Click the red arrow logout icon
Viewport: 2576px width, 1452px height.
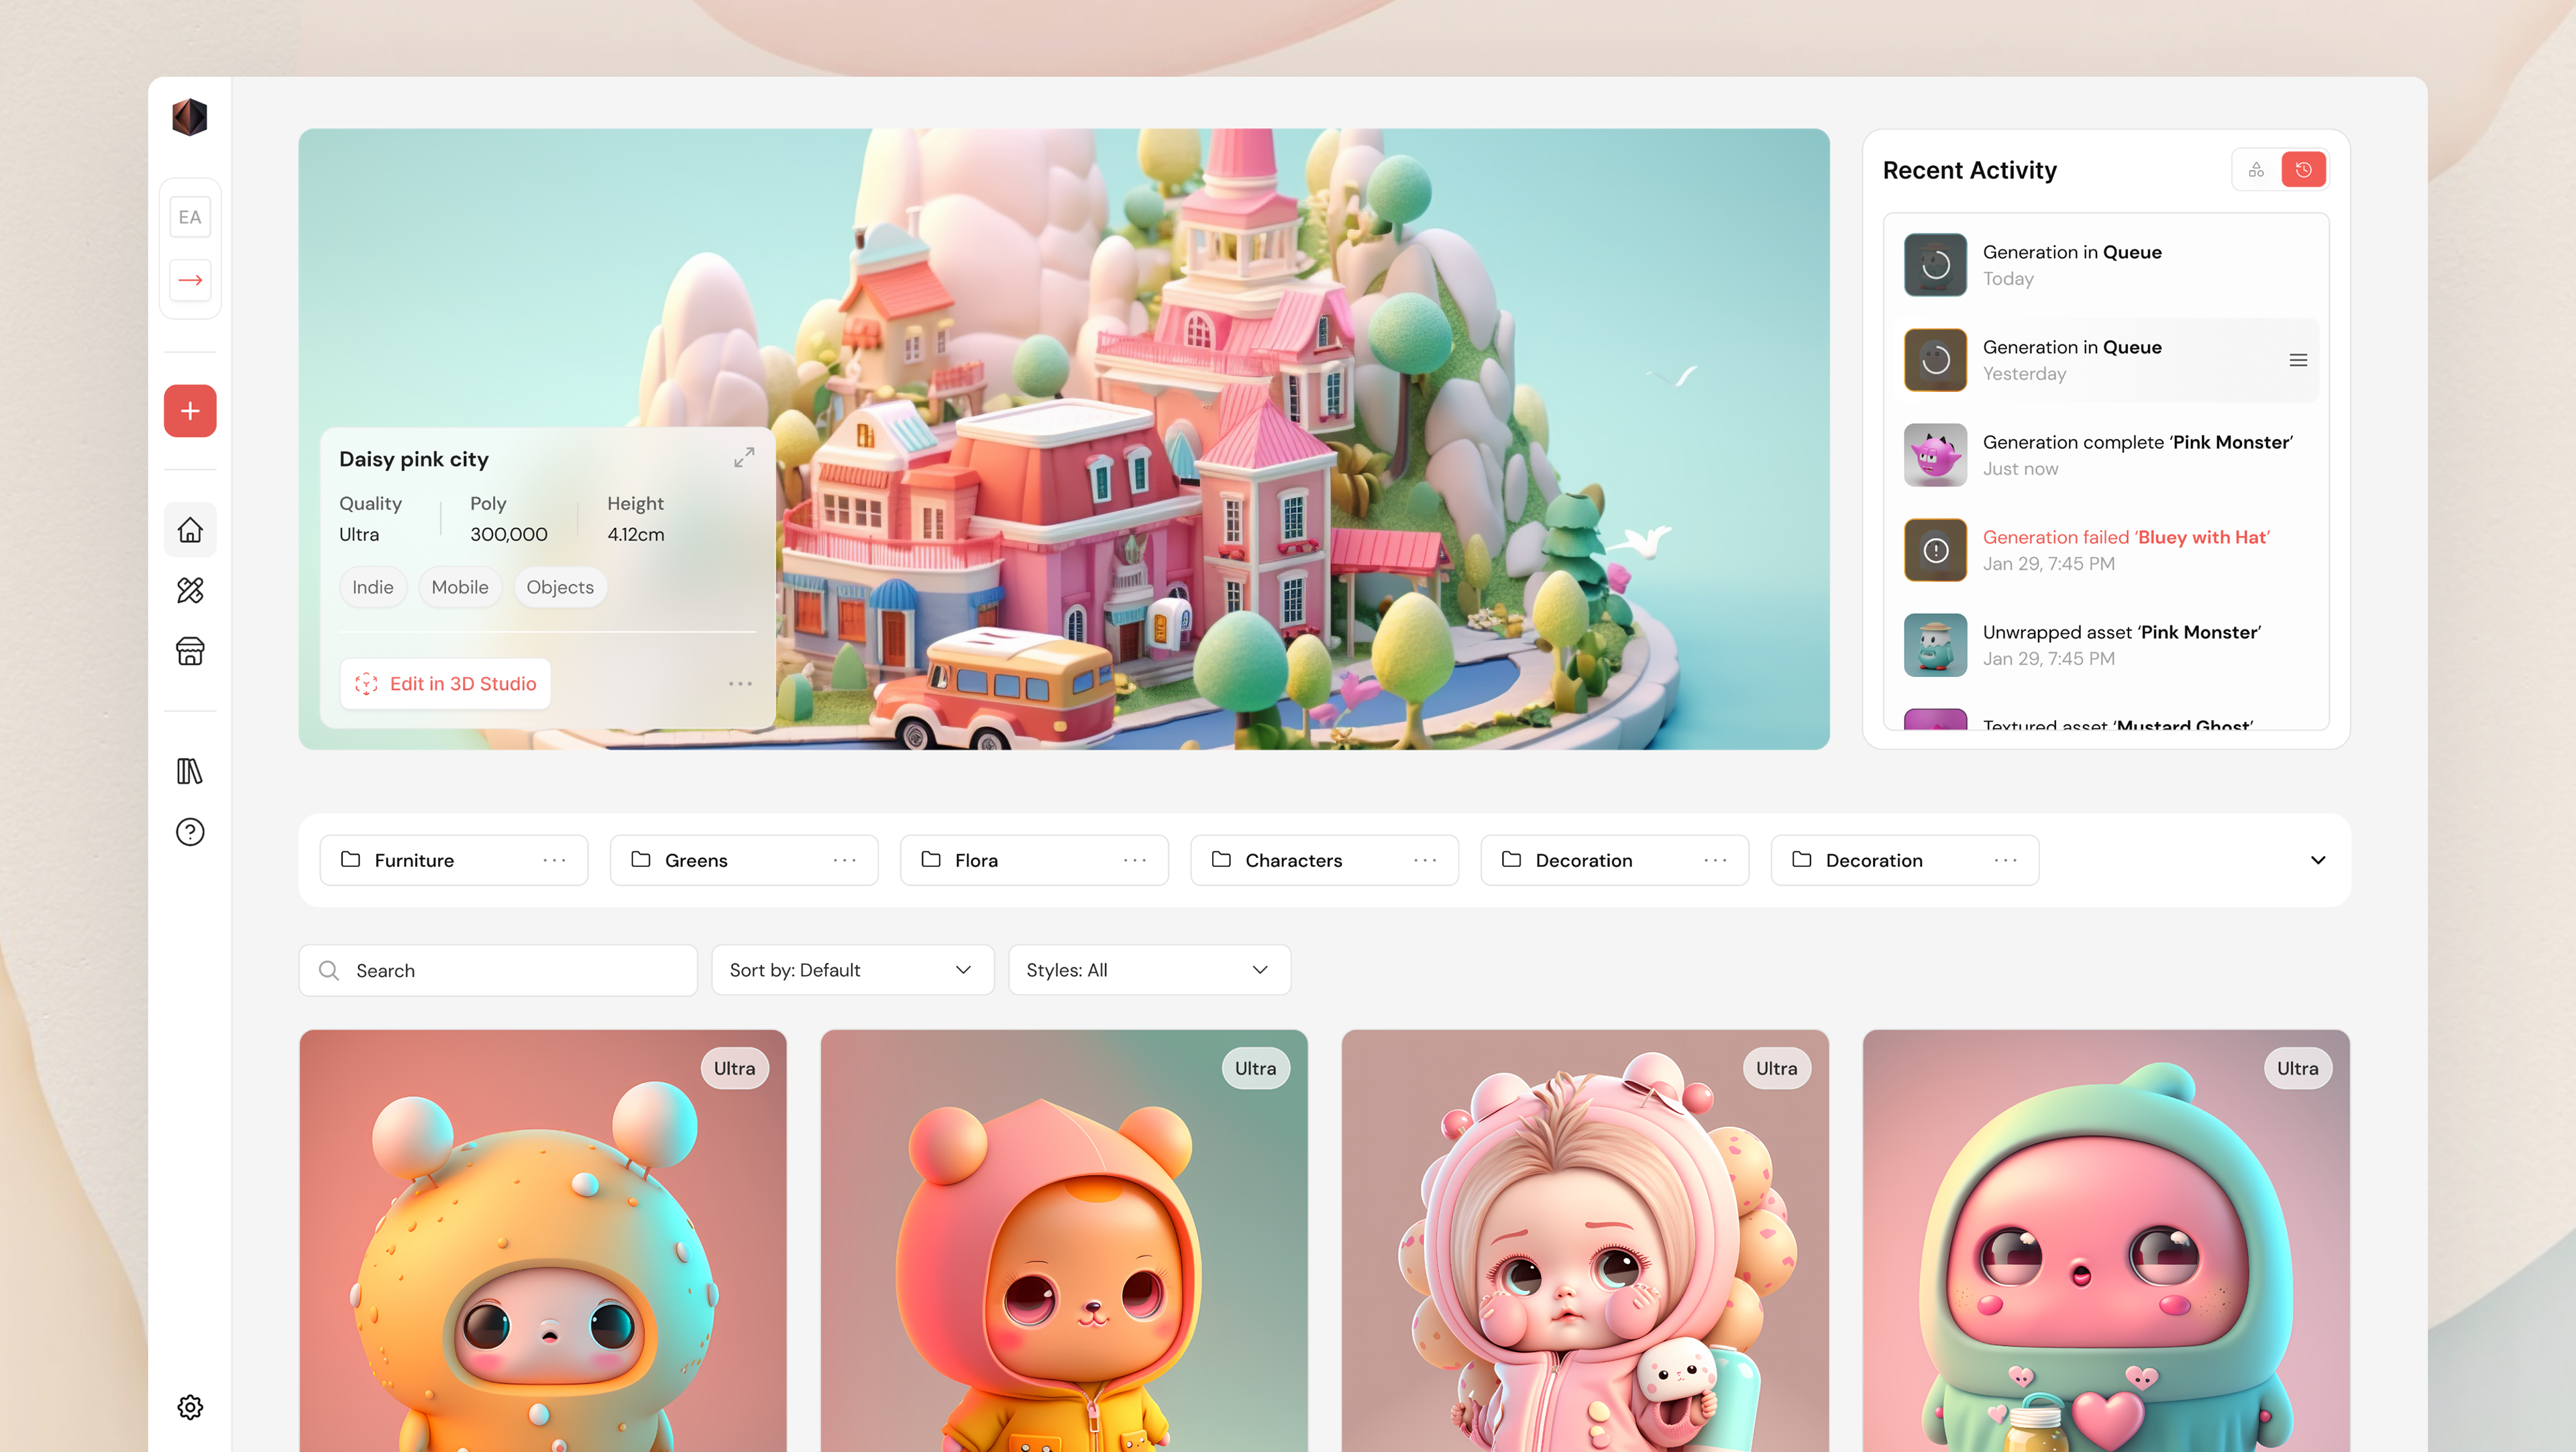[x=190, y=280]
